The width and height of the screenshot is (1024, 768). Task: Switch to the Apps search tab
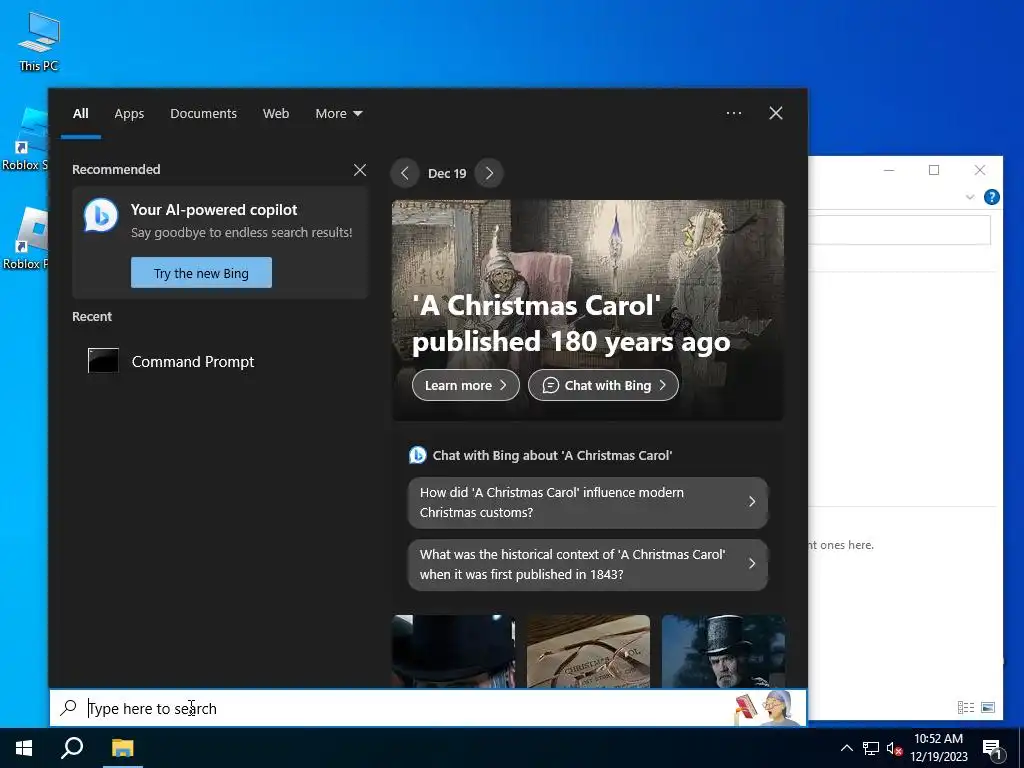pyautogui.click(x=129, y=114)
